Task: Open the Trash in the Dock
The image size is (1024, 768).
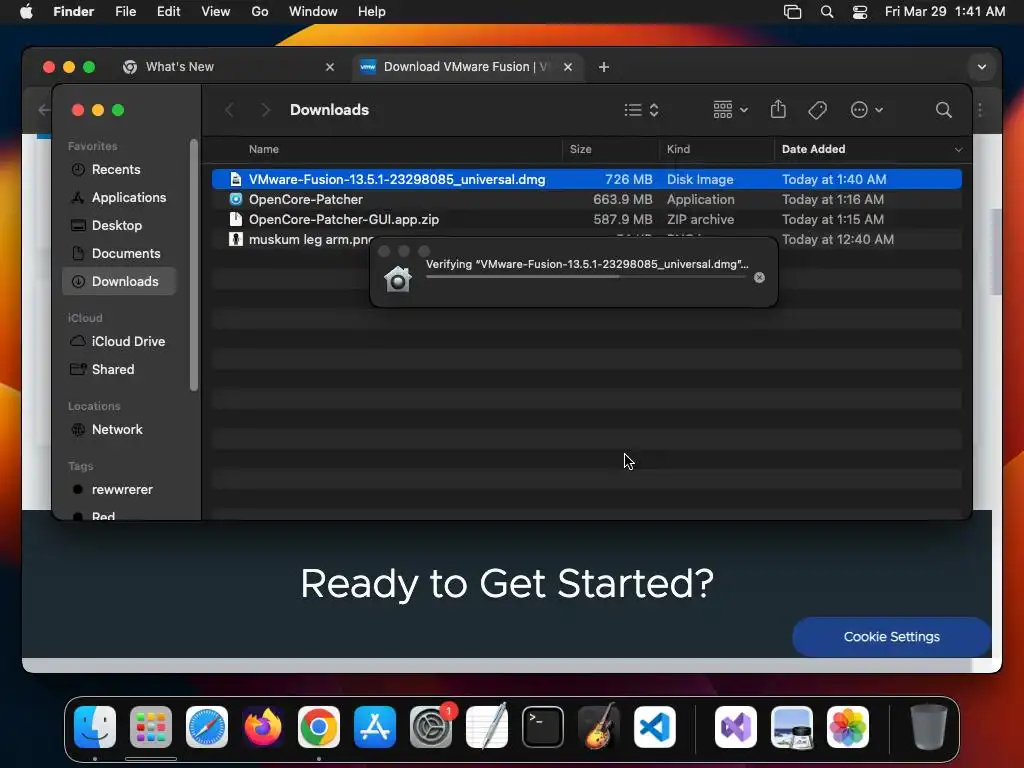Action: pos(928,727)
